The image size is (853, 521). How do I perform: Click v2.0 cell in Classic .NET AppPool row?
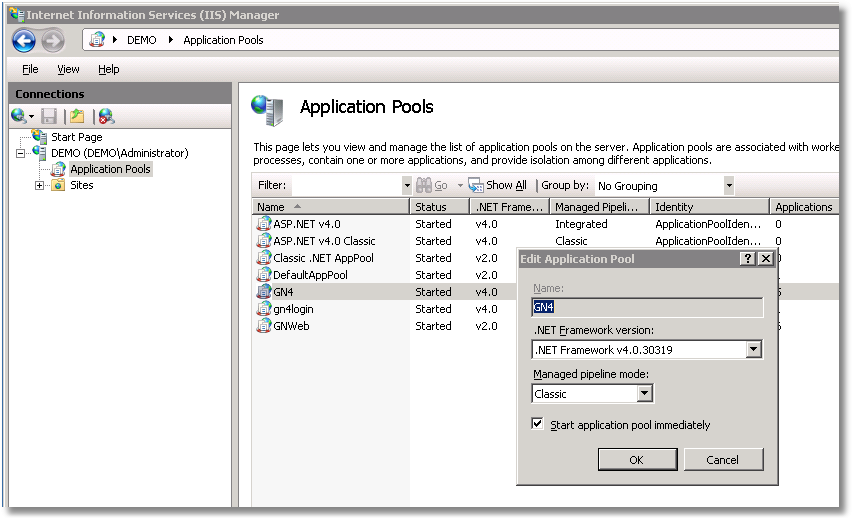[x=486, y=258]
